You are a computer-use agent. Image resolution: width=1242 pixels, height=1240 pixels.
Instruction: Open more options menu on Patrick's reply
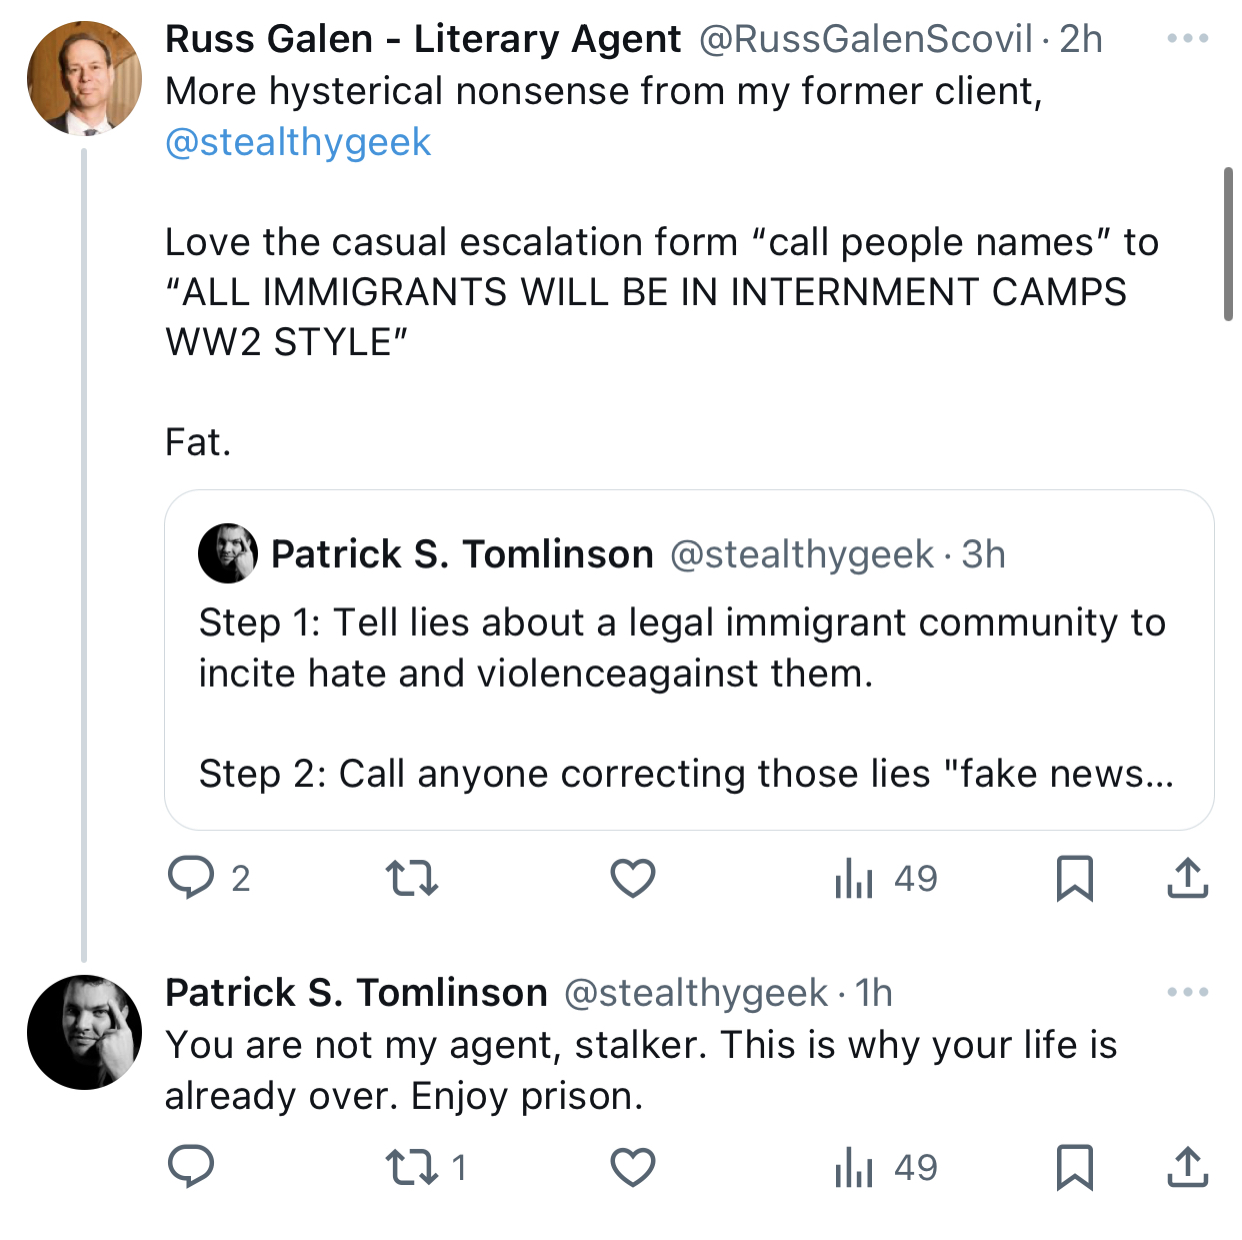pos(1188,992)
